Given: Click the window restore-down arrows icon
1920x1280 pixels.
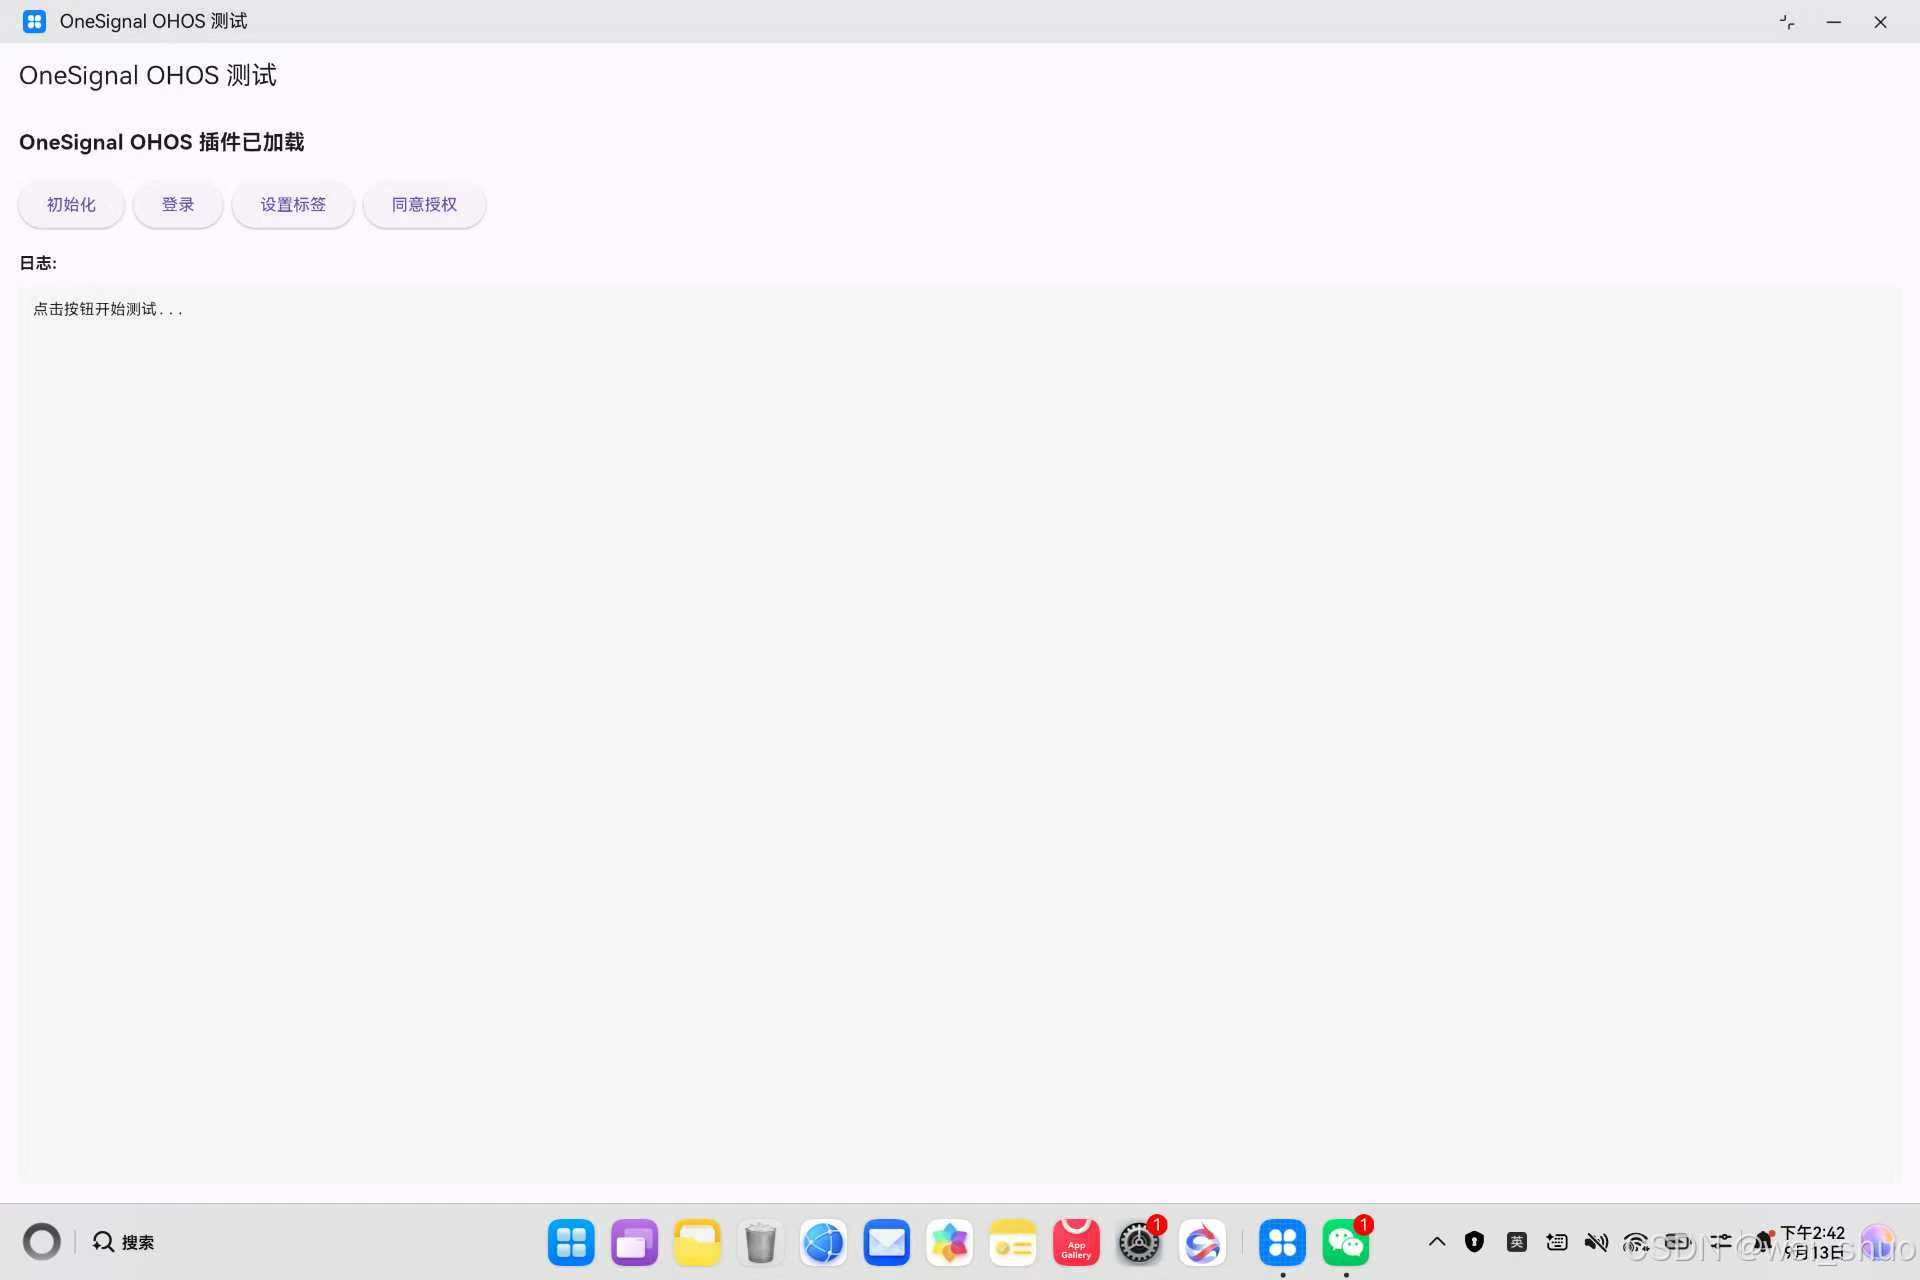Looking at the screenshot, I should [x=1787, y=22].
